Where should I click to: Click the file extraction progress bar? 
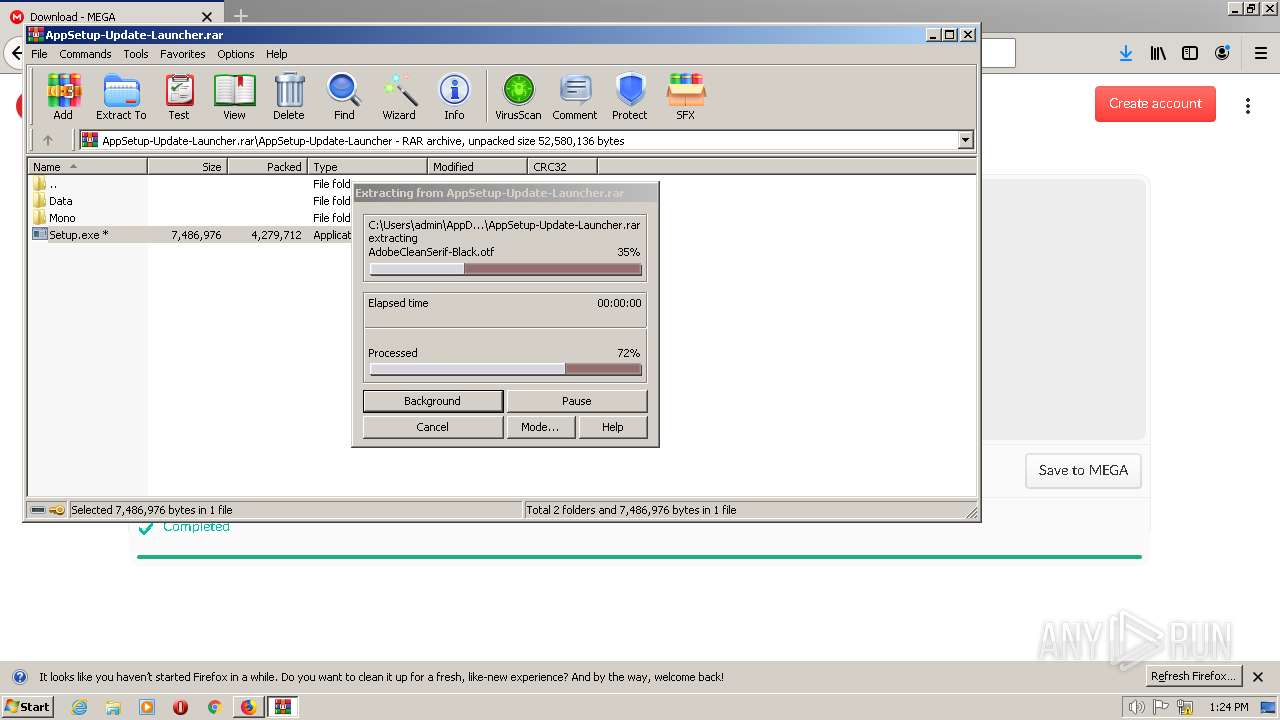coord(505,269)
